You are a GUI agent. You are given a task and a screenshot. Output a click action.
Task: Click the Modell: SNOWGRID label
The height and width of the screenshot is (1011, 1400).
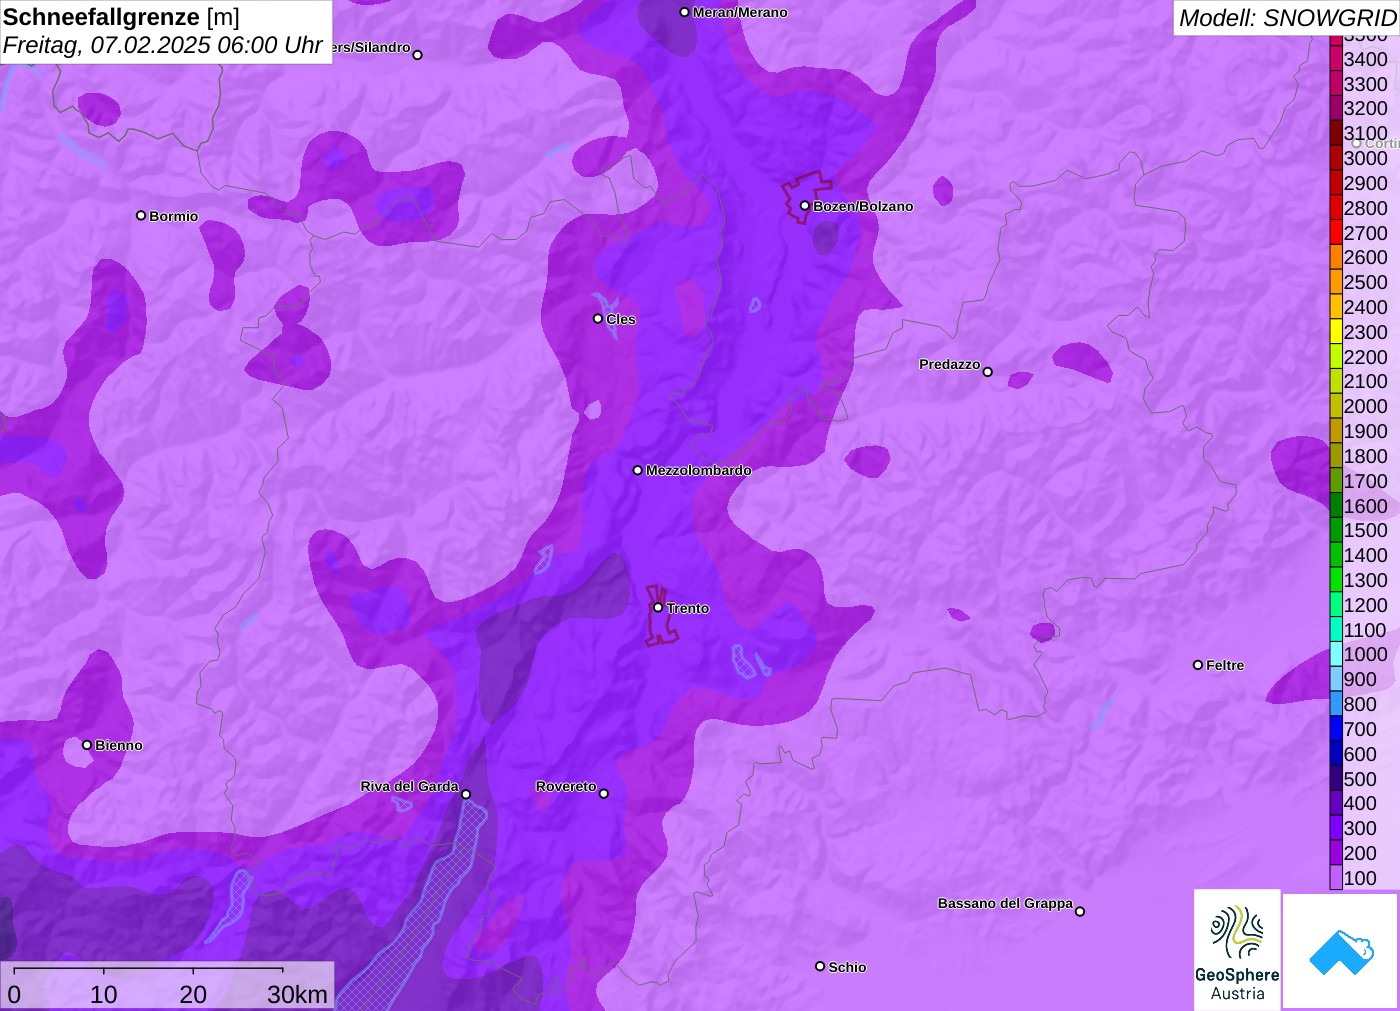pos(1287,18)
